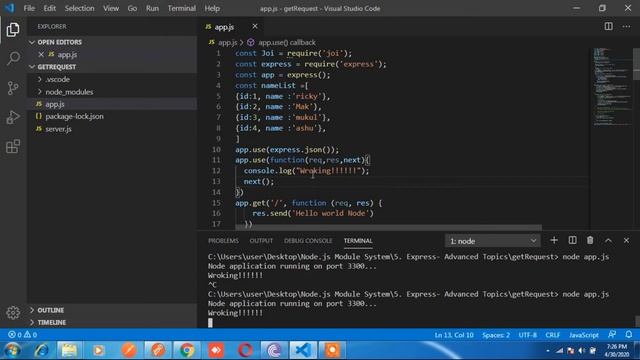This screenshot has width=640, height=360.
Task: Expand the node_modules folder
Action: pyautogui.click(x=112, y=92)
